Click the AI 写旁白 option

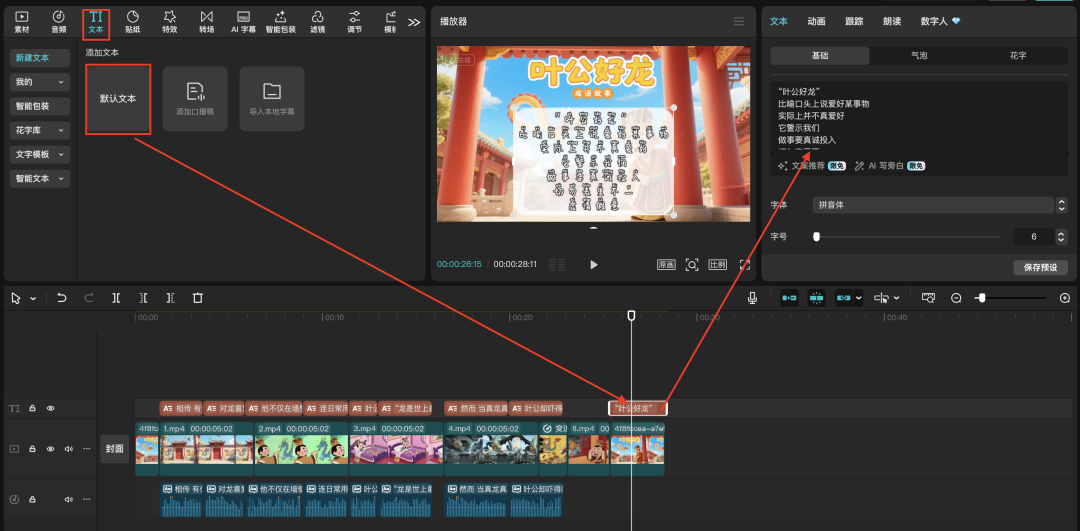pyautogui.click(x=890, y=166)
